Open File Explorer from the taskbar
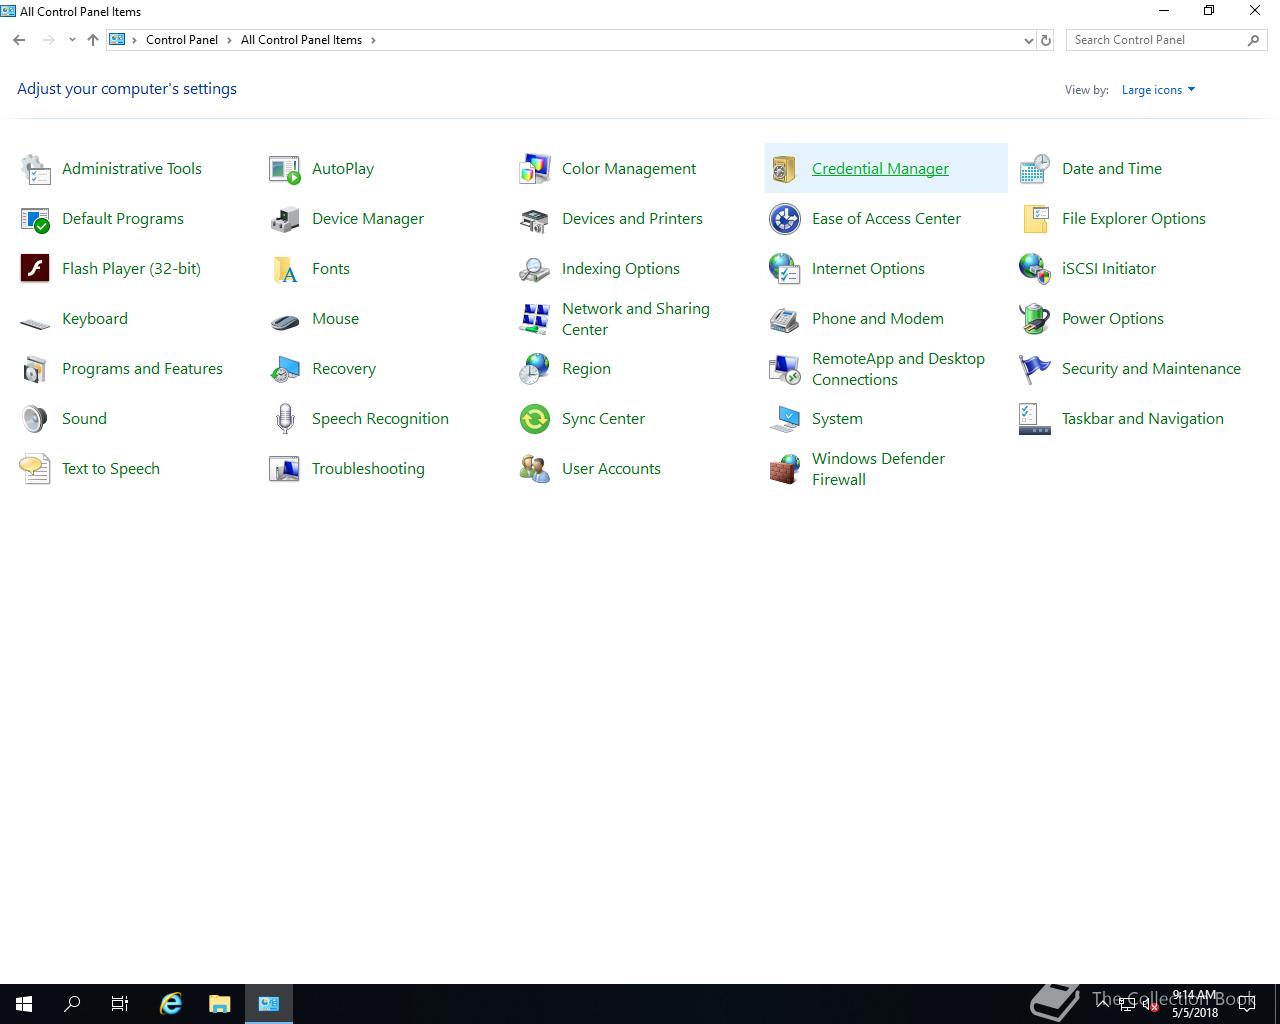 click(x=220, y=1004)
